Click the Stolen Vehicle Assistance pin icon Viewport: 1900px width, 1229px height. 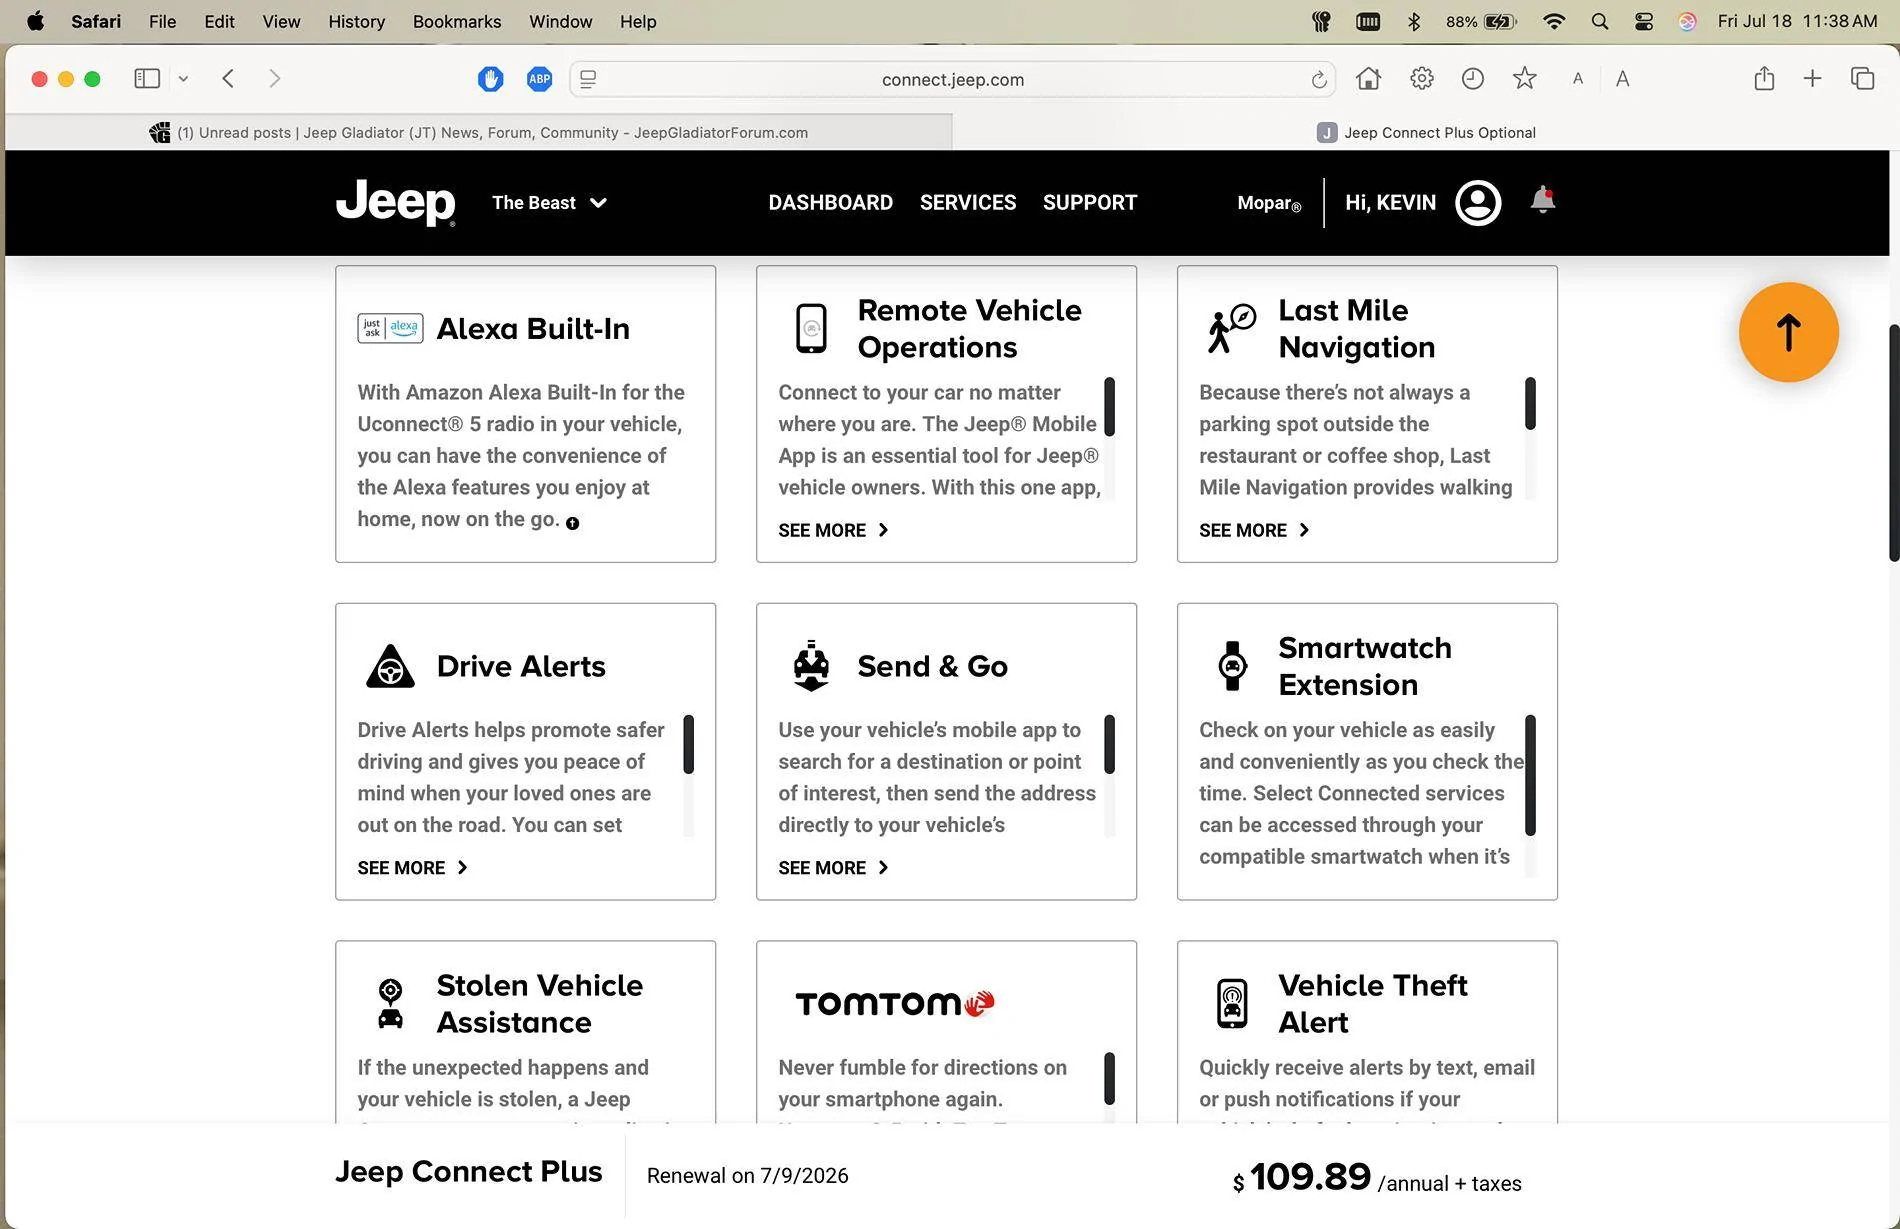(390, 1003)
